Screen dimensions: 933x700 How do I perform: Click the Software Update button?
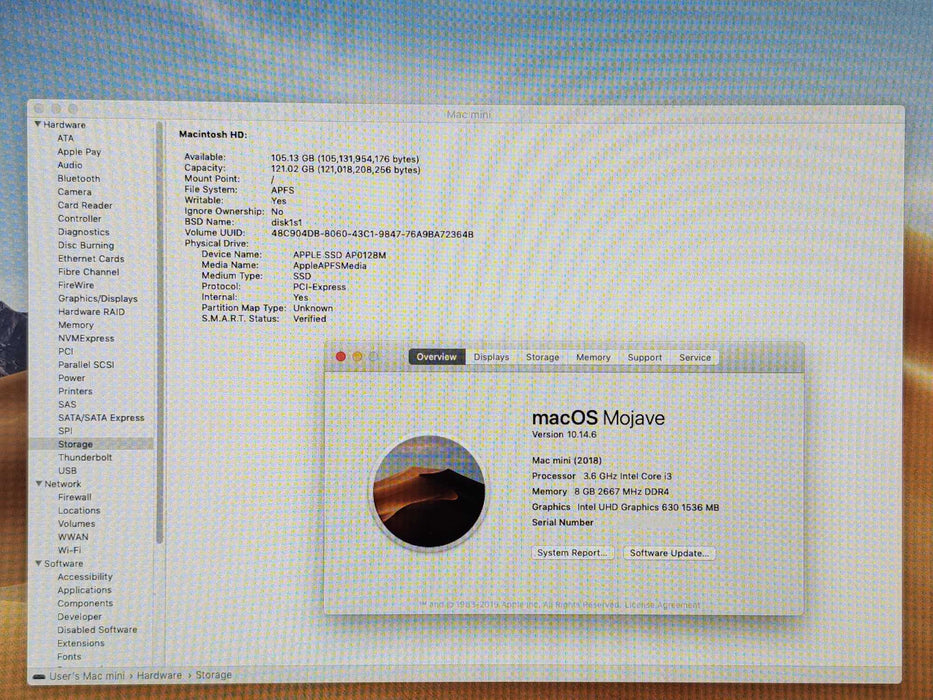[668, 552]
